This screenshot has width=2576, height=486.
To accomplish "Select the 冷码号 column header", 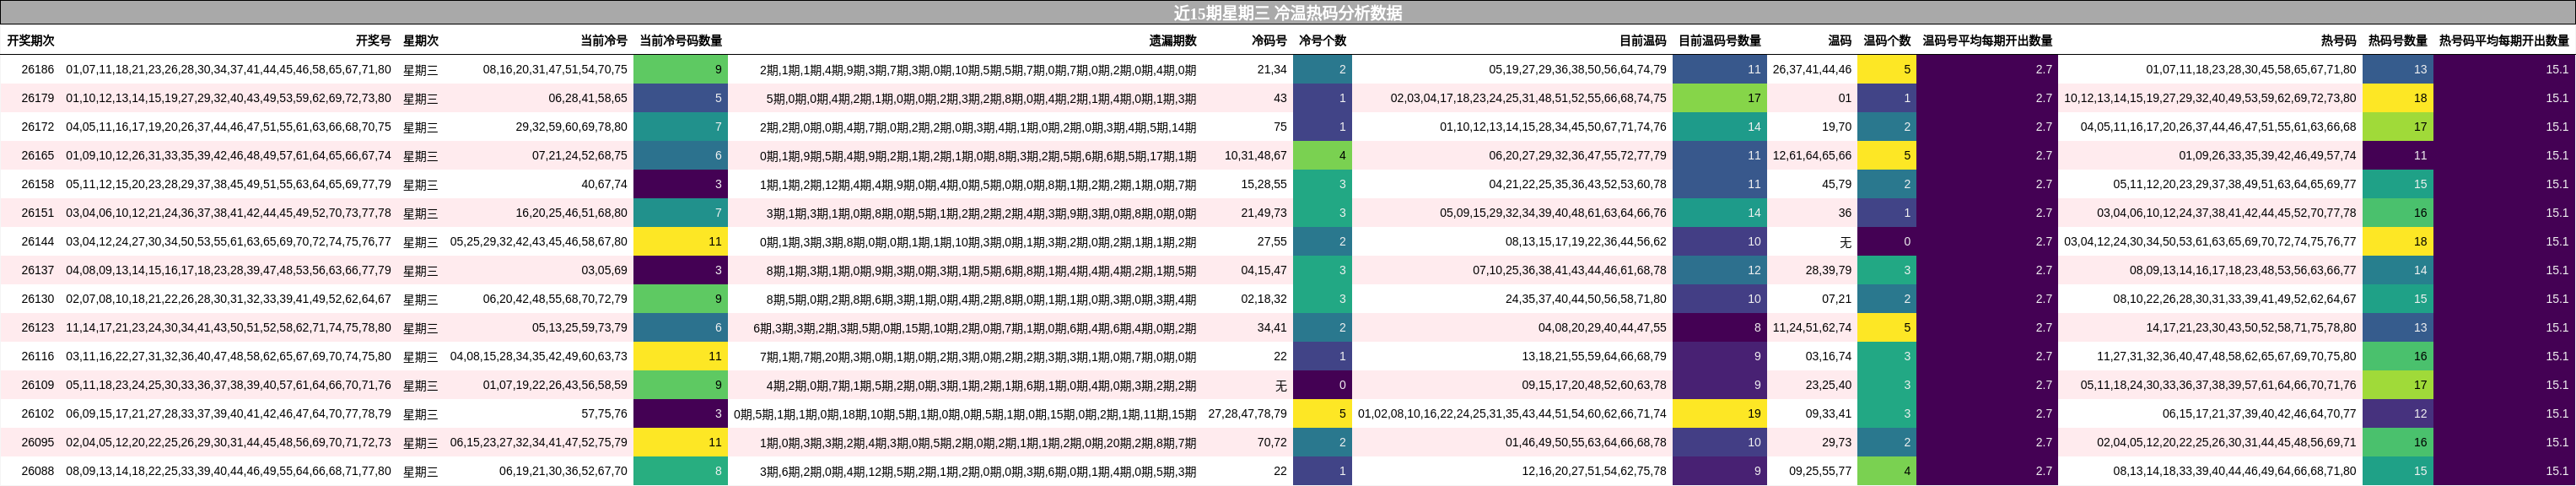I will tap(1269, 41).
